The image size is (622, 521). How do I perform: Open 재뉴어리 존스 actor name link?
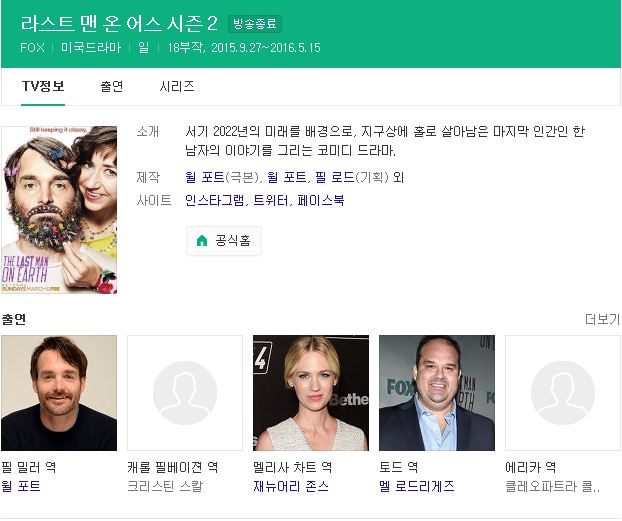tap(291, 487)
